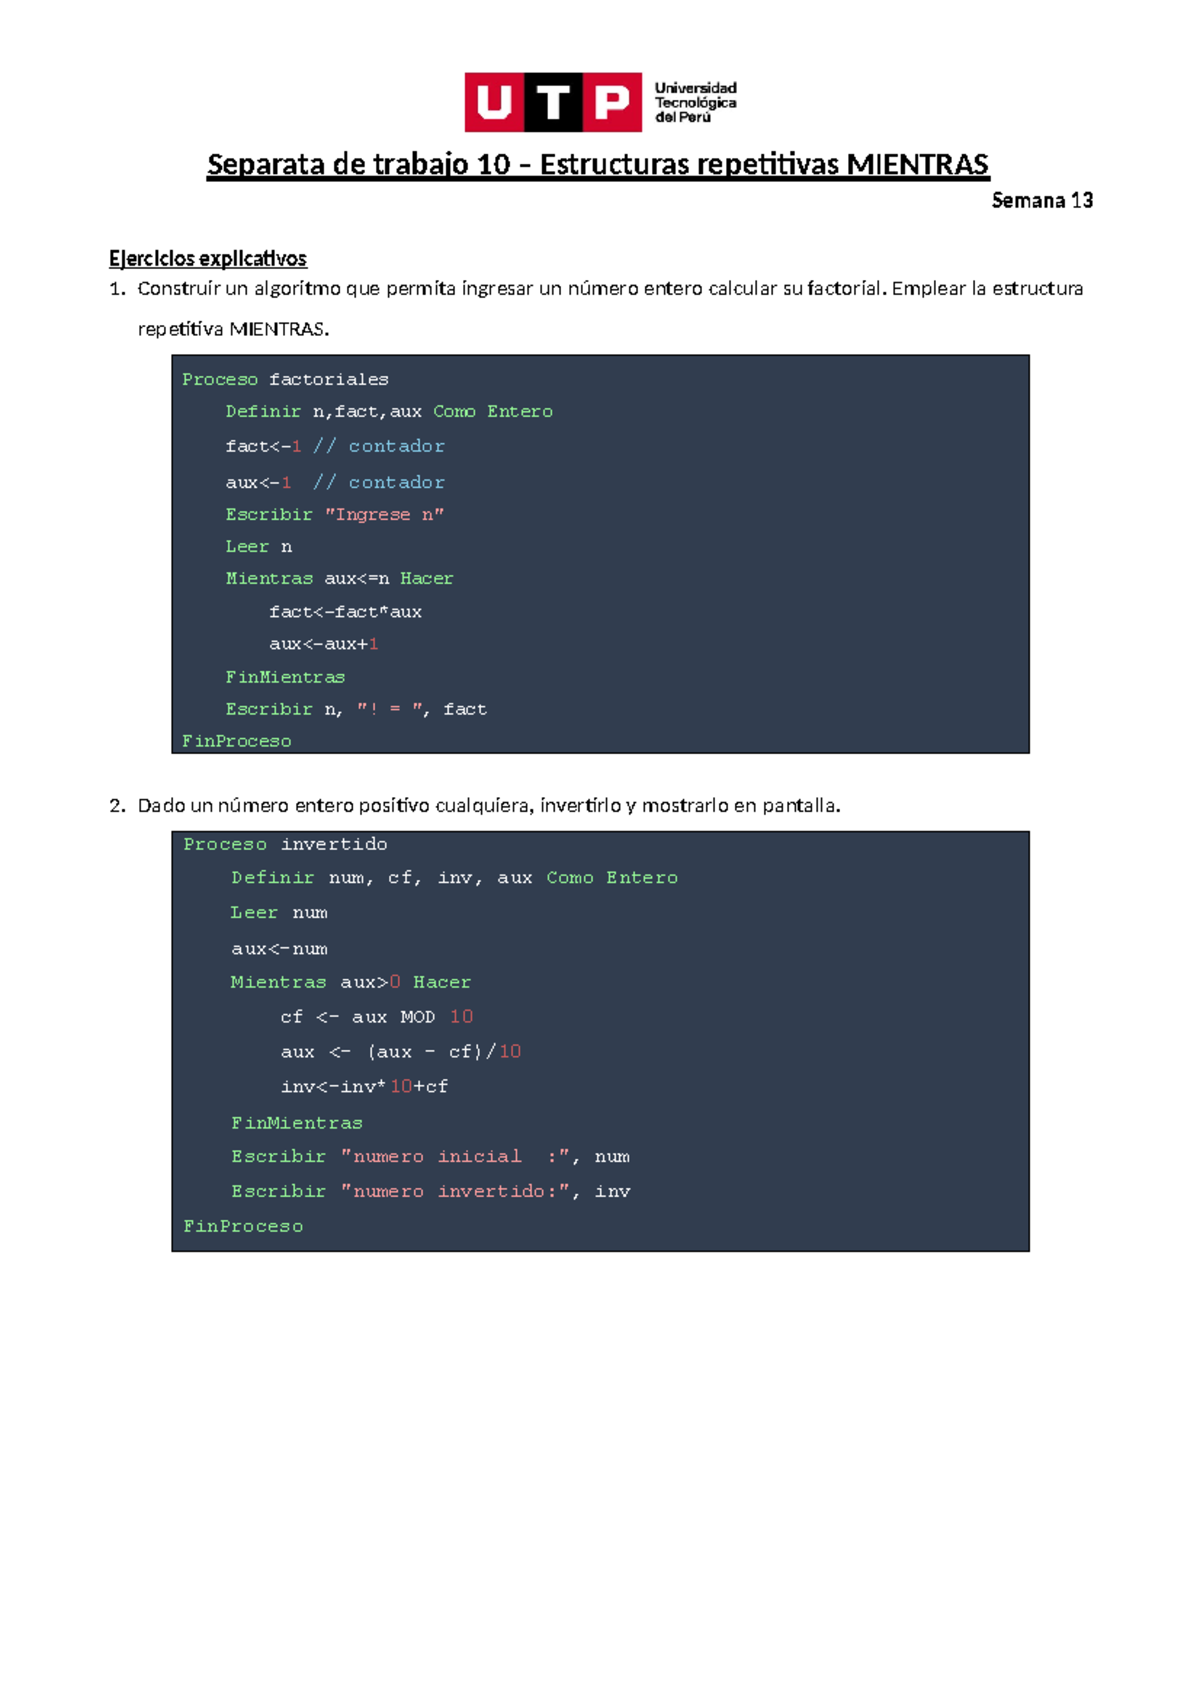This screenshot has height=1698, width=1200.
Task: Click the Escribir "Ingrese n" line
Action: 334,515
